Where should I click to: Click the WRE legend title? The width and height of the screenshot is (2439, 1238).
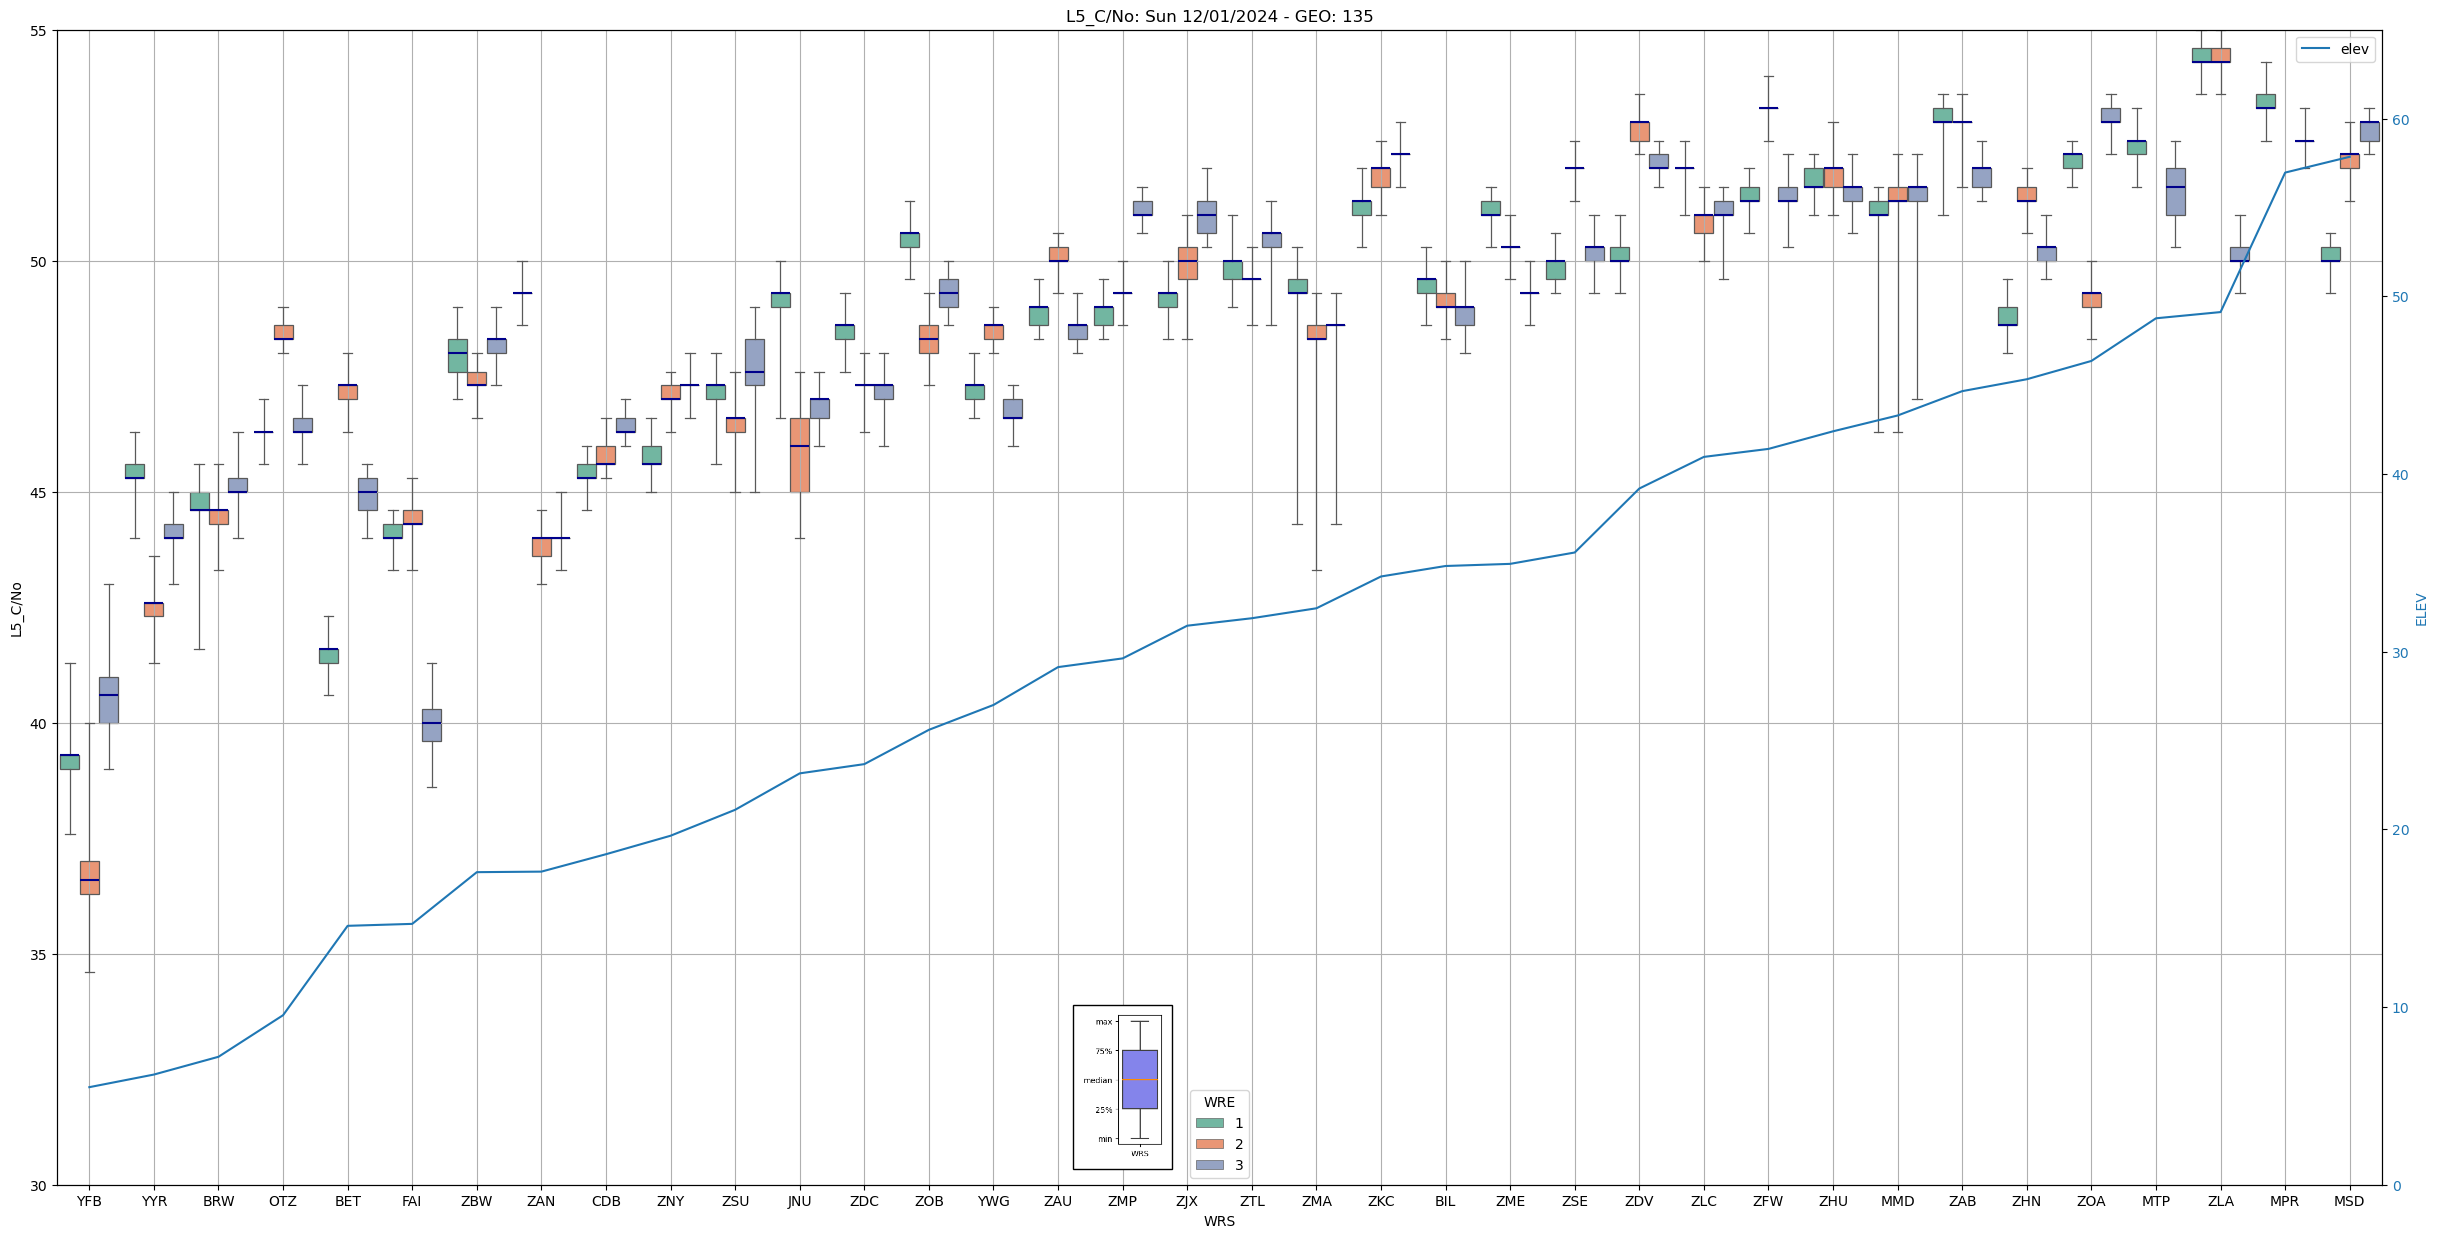(1218, 1102)
